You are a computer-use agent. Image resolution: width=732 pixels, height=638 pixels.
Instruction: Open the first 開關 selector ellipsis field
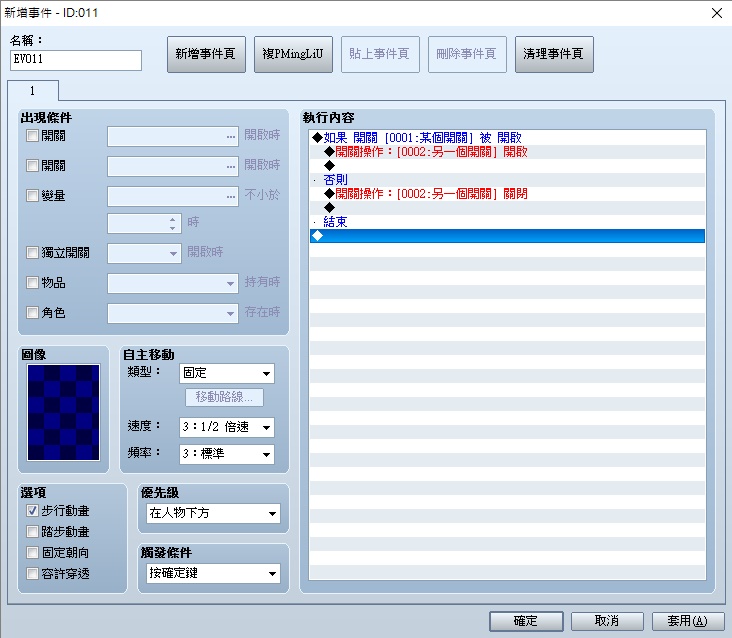(x=173, y=137)
